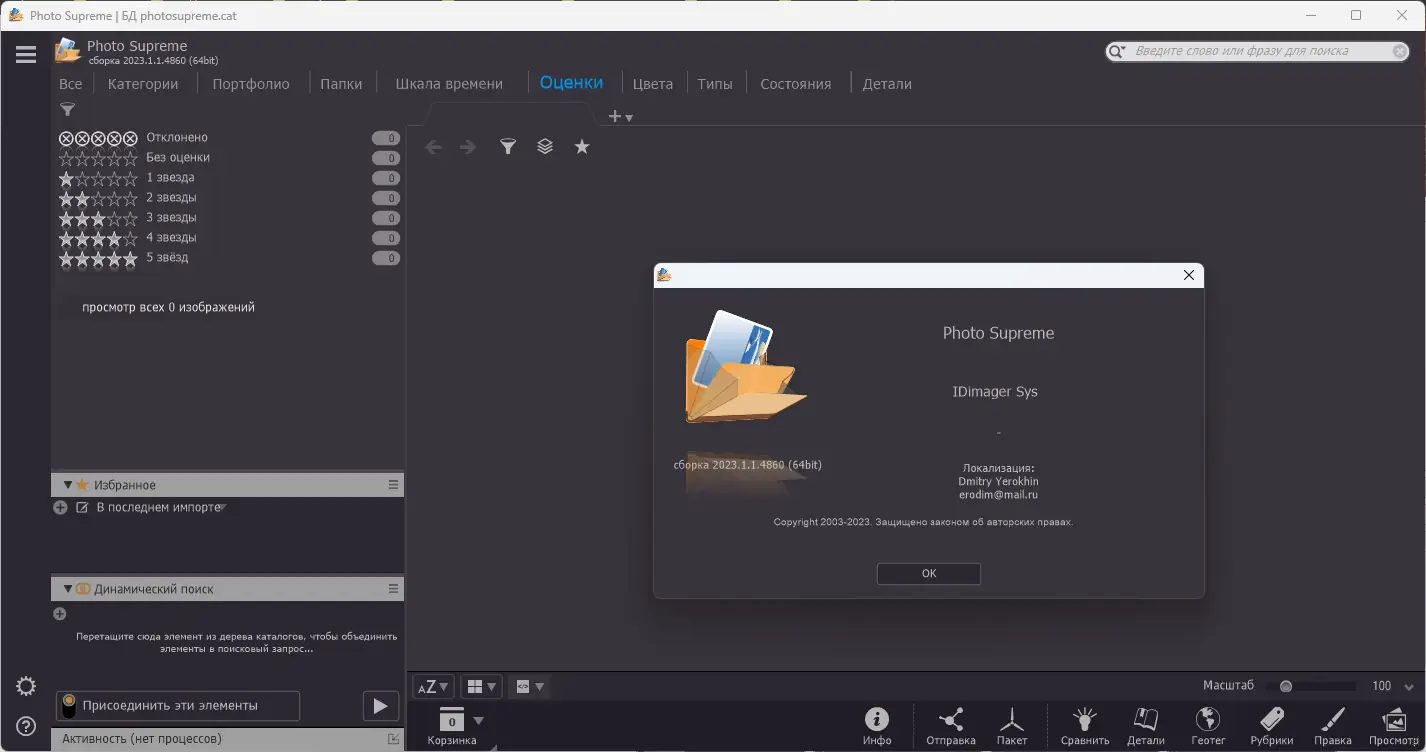Open the search options dropdown in the search box
Screen dimensions: 1426x752
click(x=1118, y=51)
